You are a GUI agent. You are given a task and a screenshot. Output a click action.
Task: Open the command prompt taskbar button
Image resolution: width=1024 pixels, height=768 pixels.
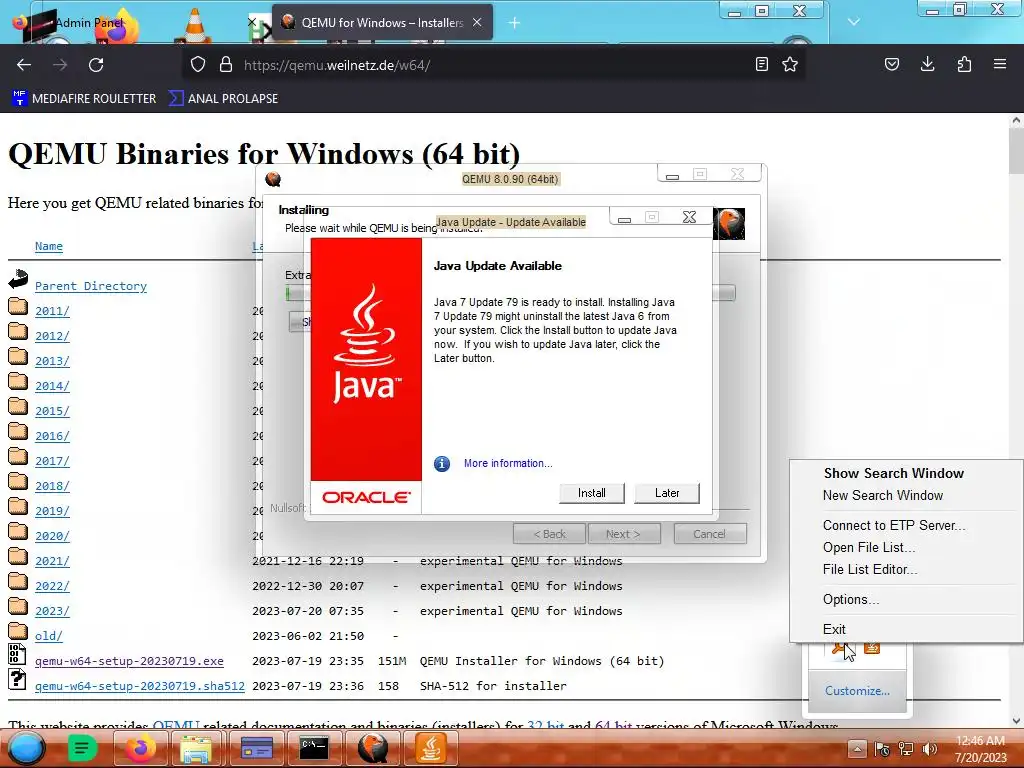coord(313,748)
